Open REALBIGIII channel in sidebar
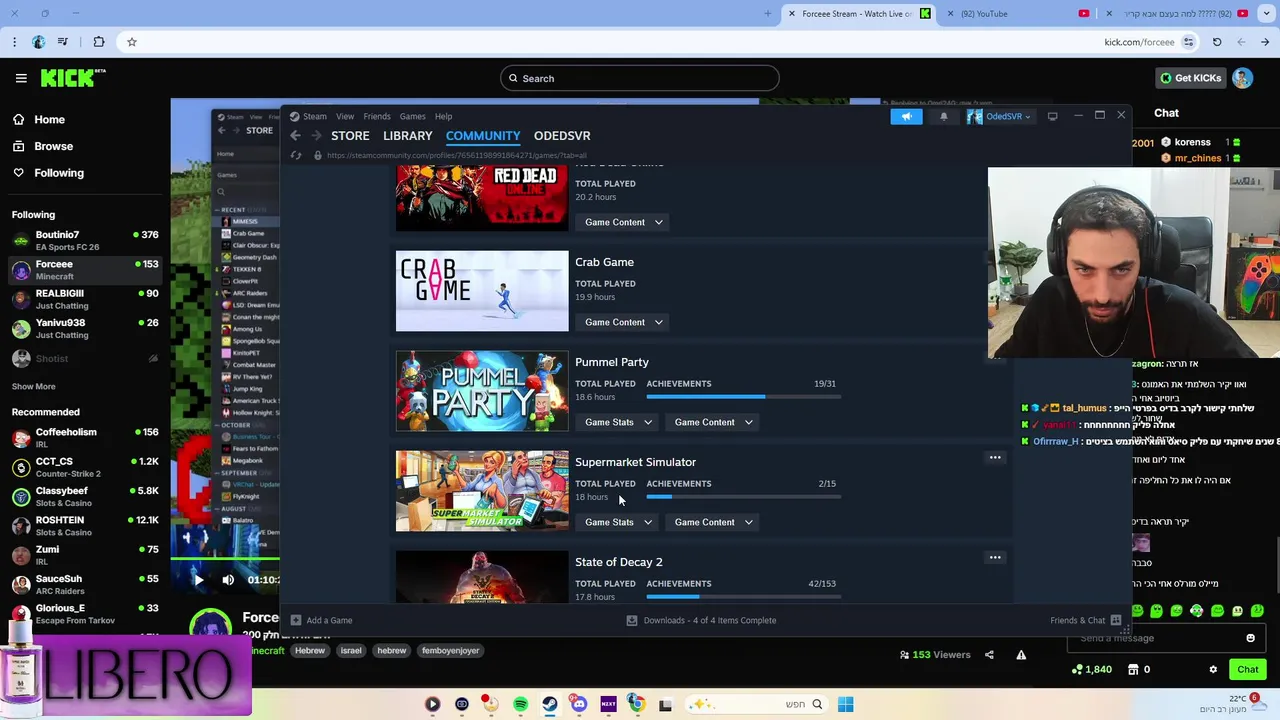1280x720 pixels. [x=85, y=299]
